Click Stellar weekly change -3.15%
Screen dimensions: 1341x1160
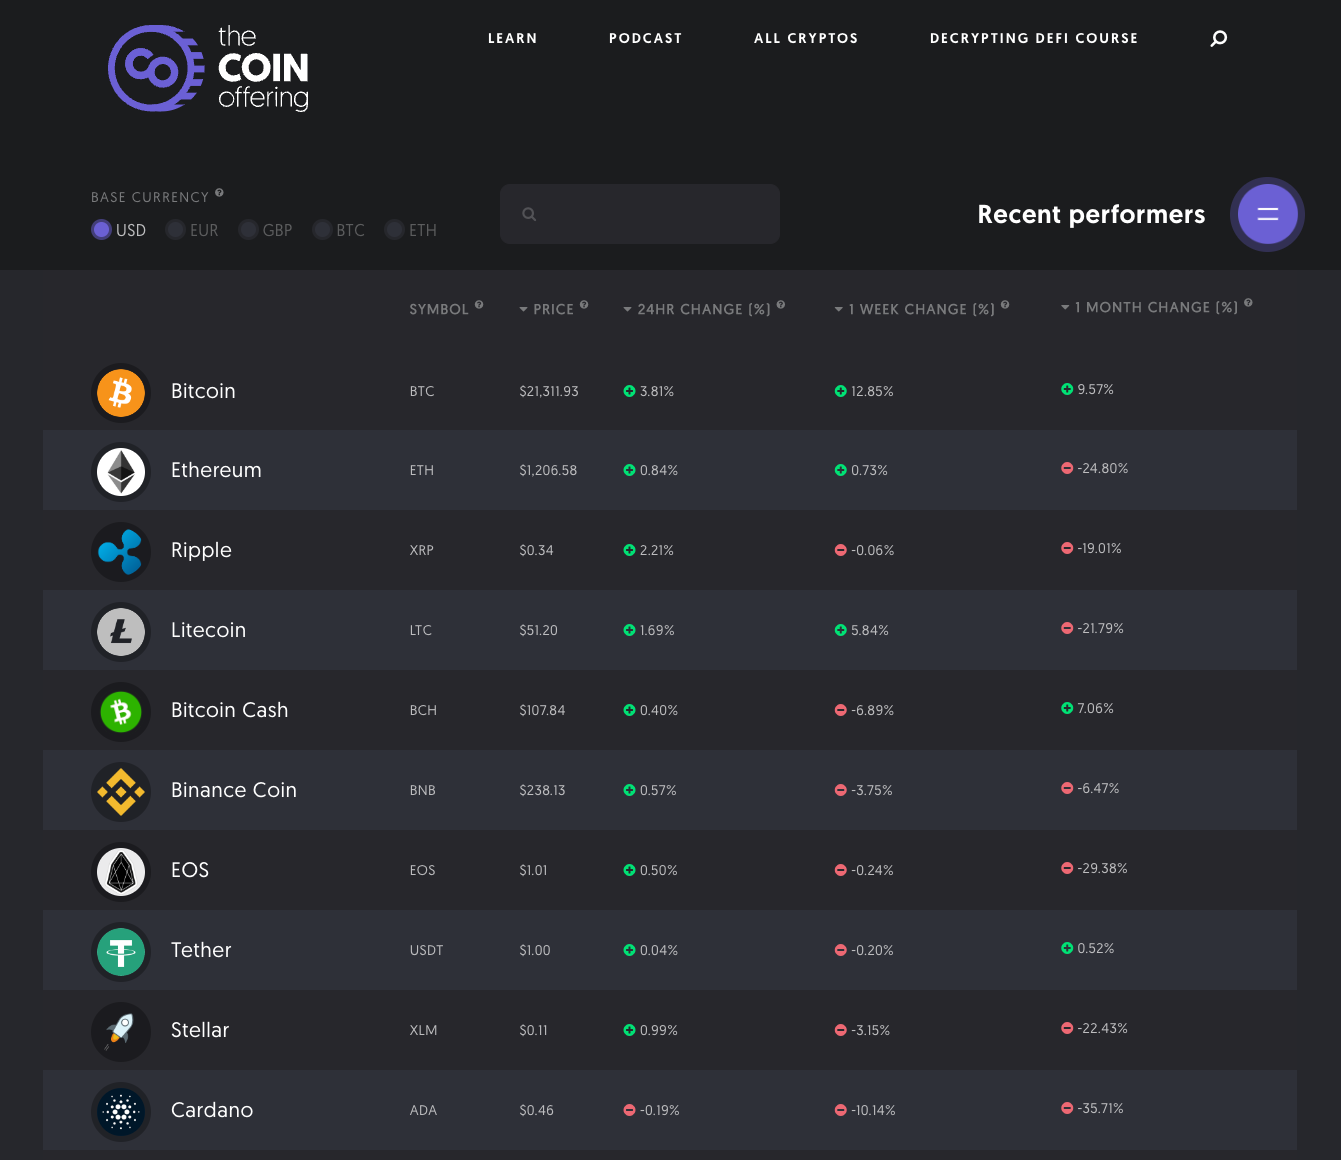862,1030
